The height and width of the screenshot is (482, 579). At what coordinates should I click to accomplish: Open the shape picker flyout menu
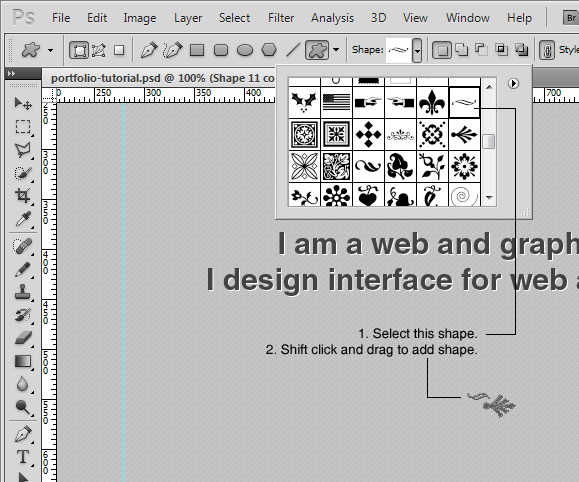click(513, 83)
